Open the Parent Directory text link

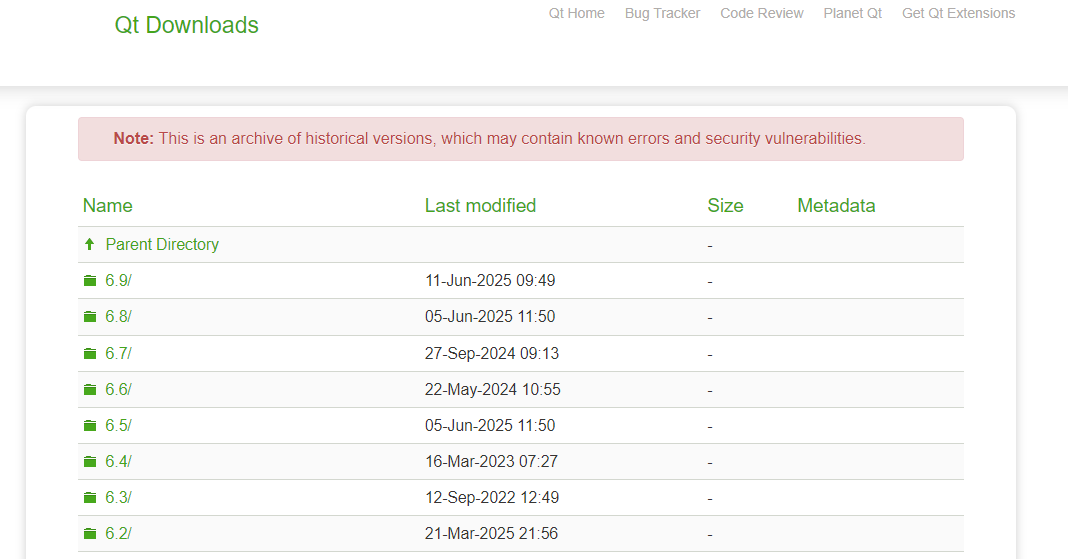162,244
